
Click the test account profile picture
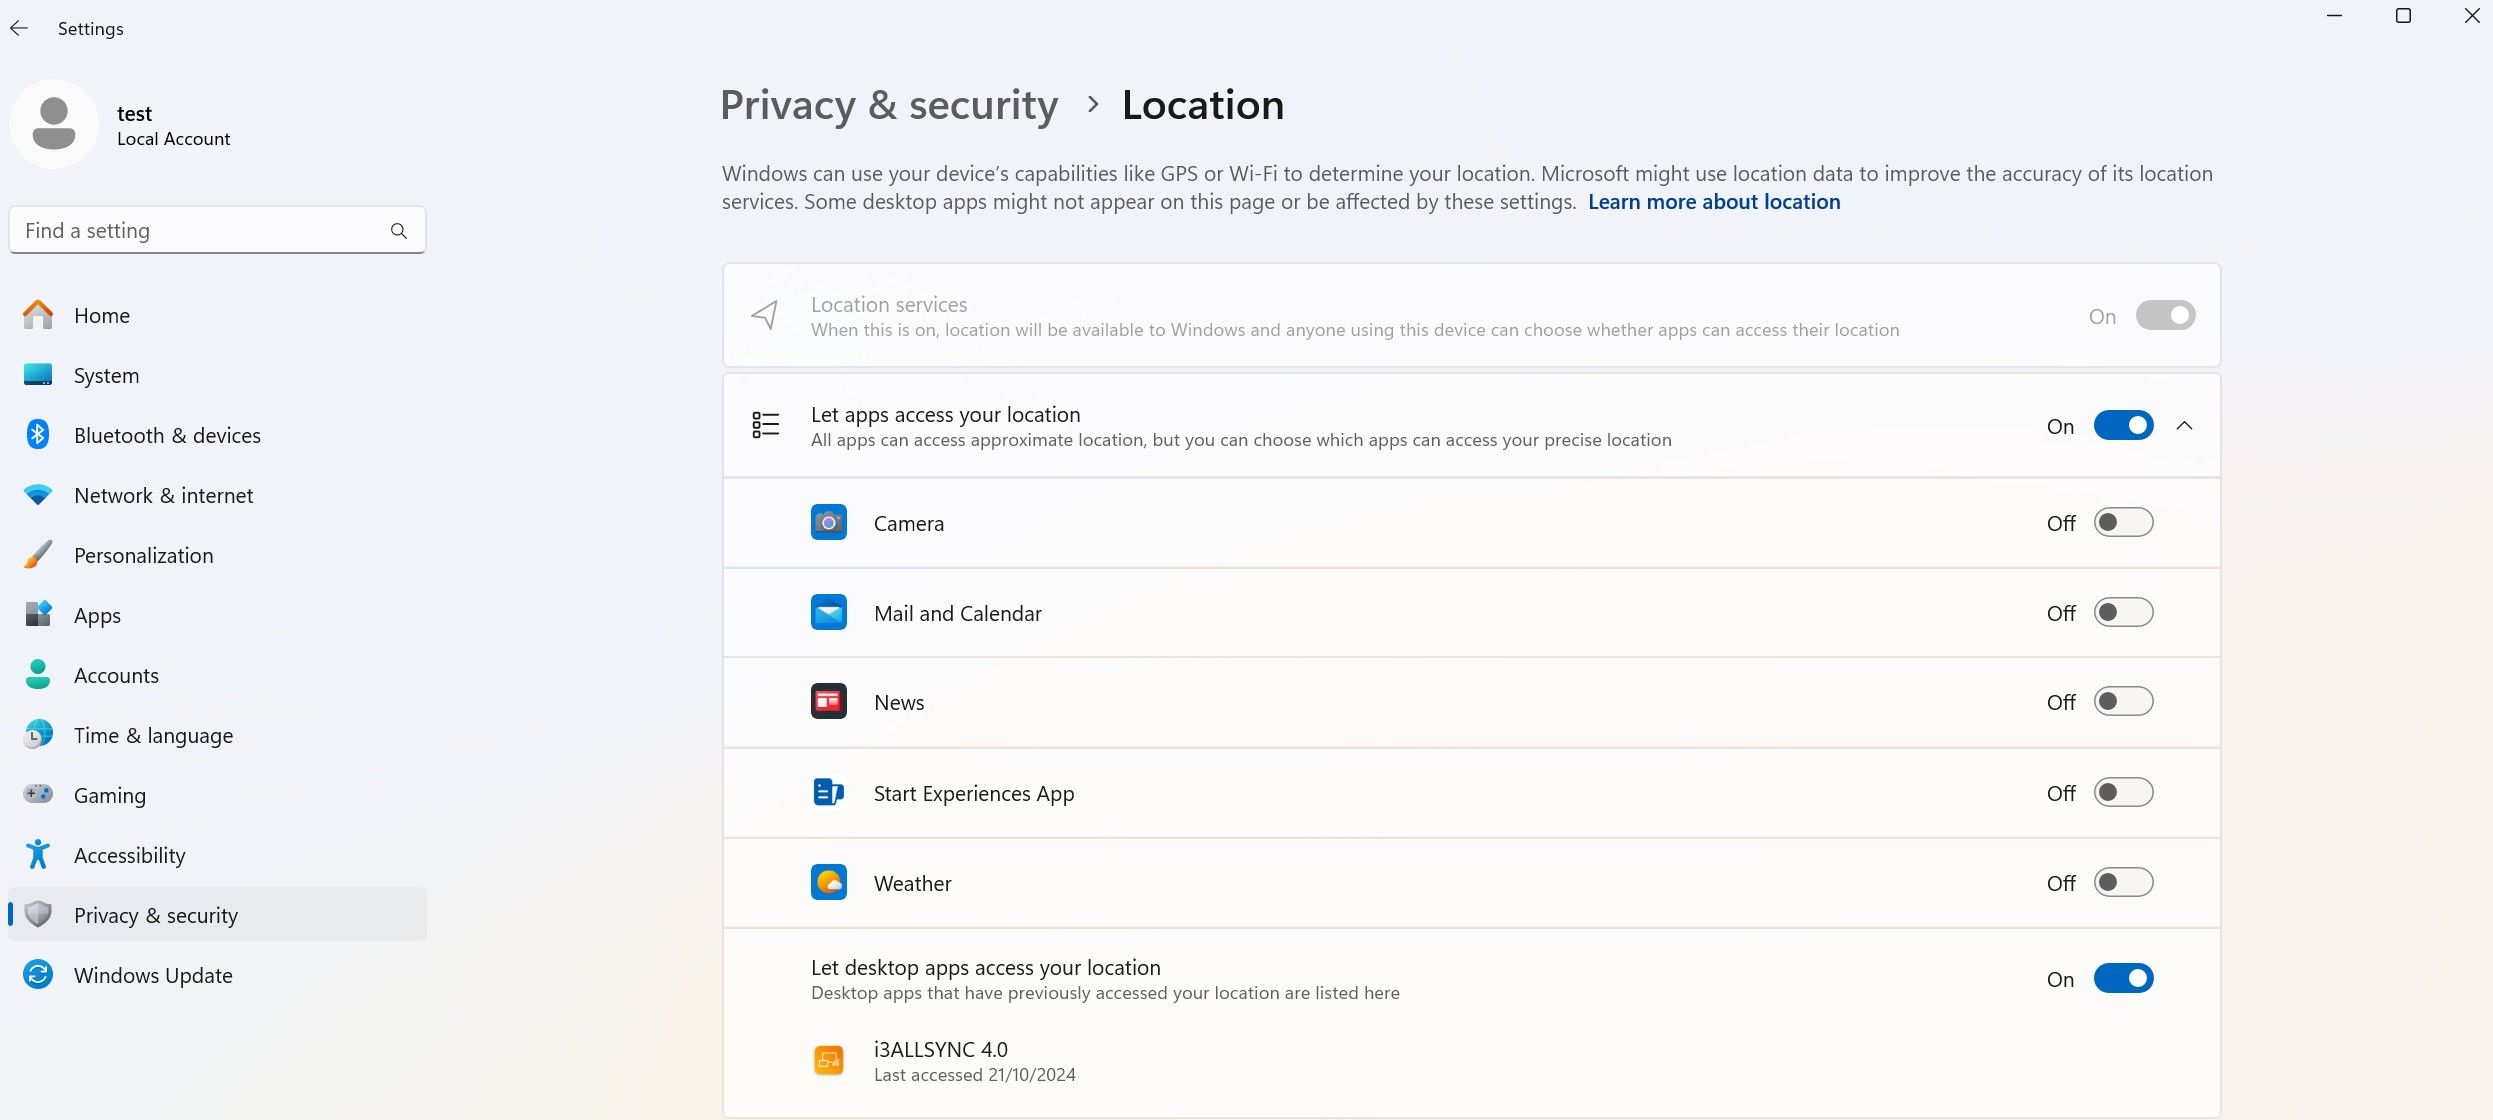(x=54, y=124)
